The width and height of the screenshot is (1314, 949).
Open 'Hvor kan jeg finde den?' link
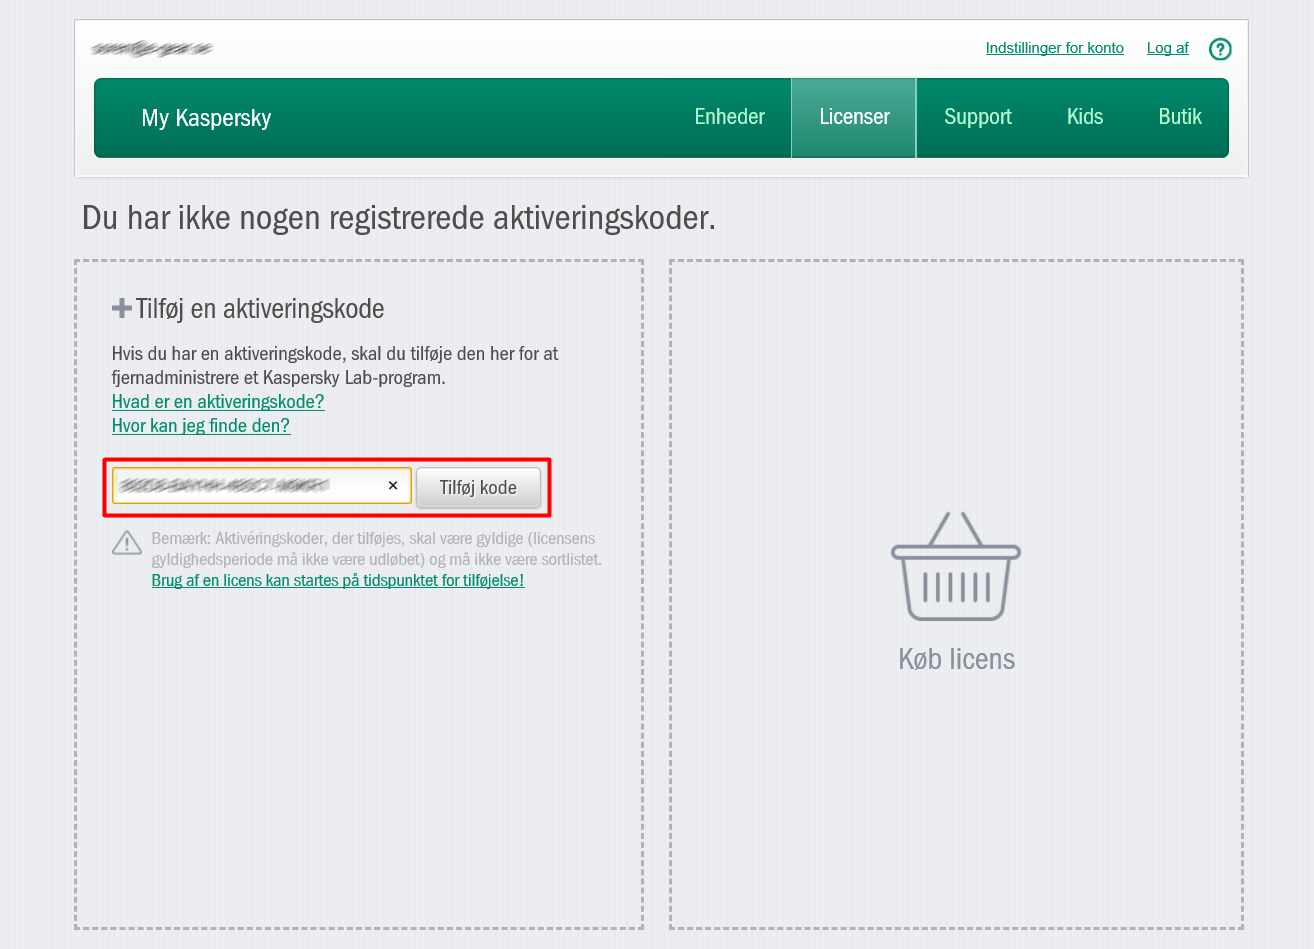201,426
